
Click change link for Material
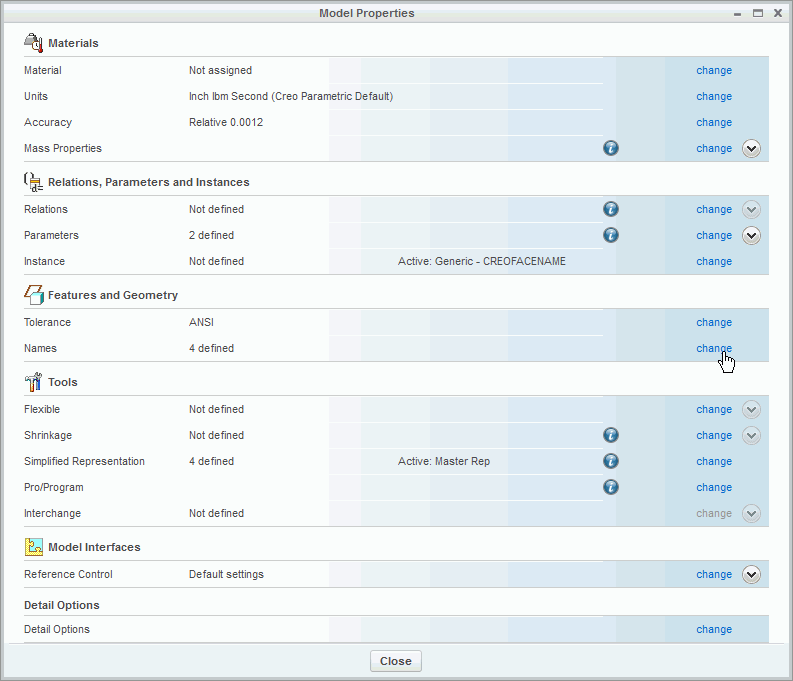(714, 71)
